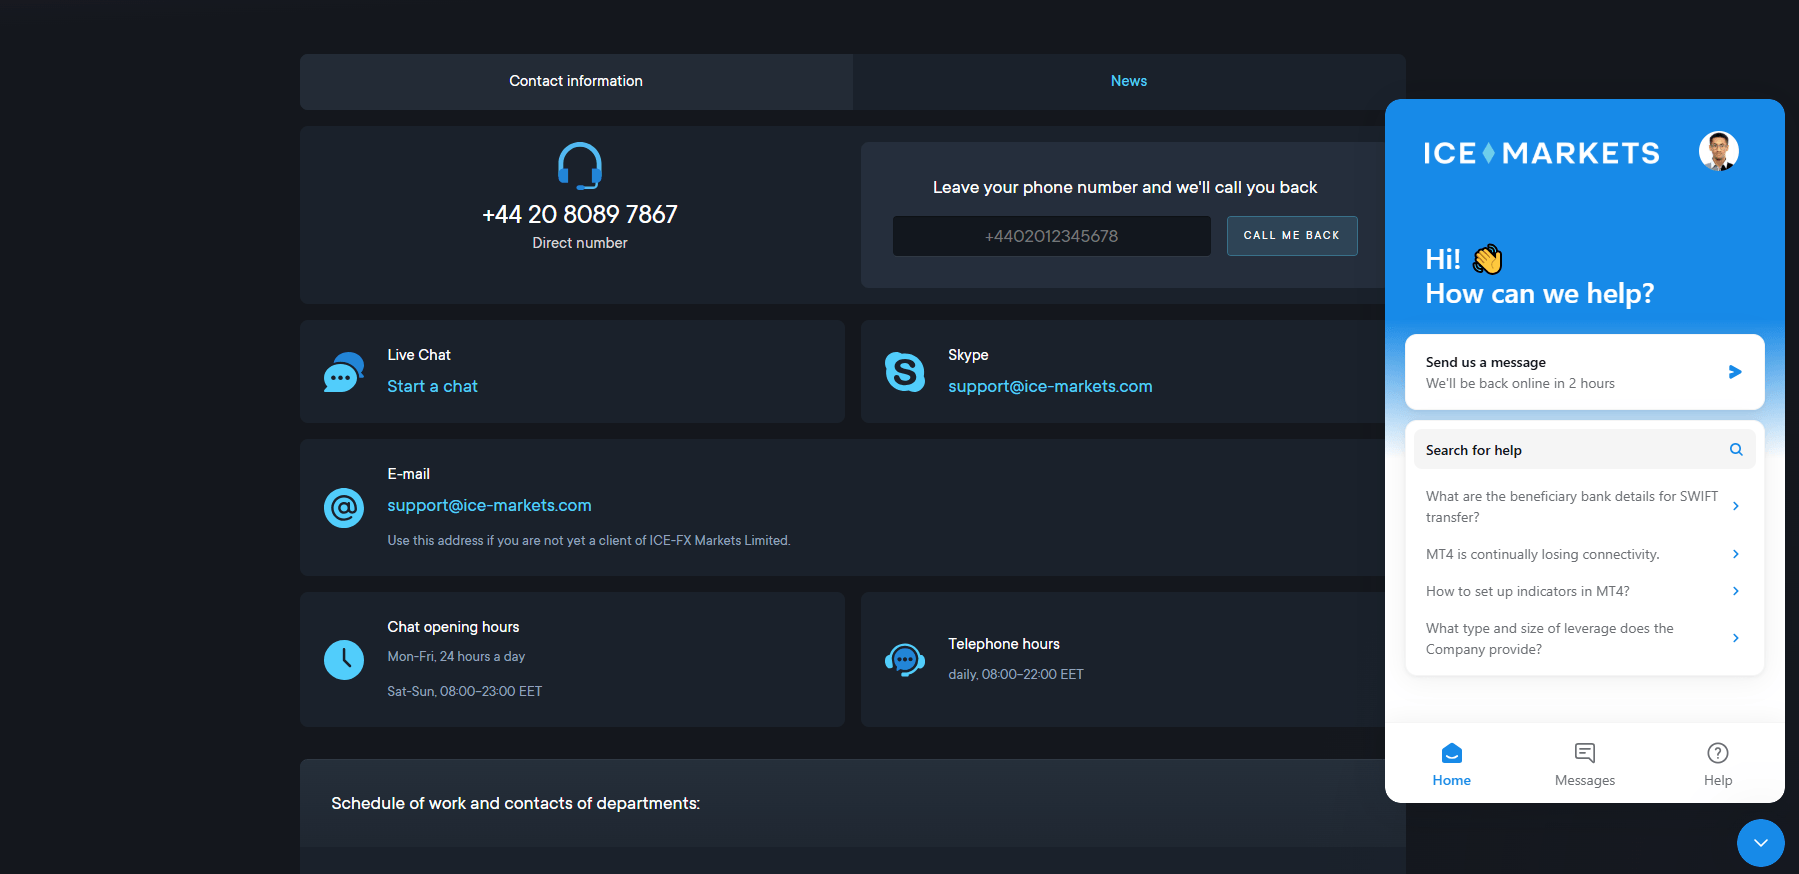This screenshot has height=874, width=1799.
Task: Focus the call-back phone number input field
Action: (1051, 236)
